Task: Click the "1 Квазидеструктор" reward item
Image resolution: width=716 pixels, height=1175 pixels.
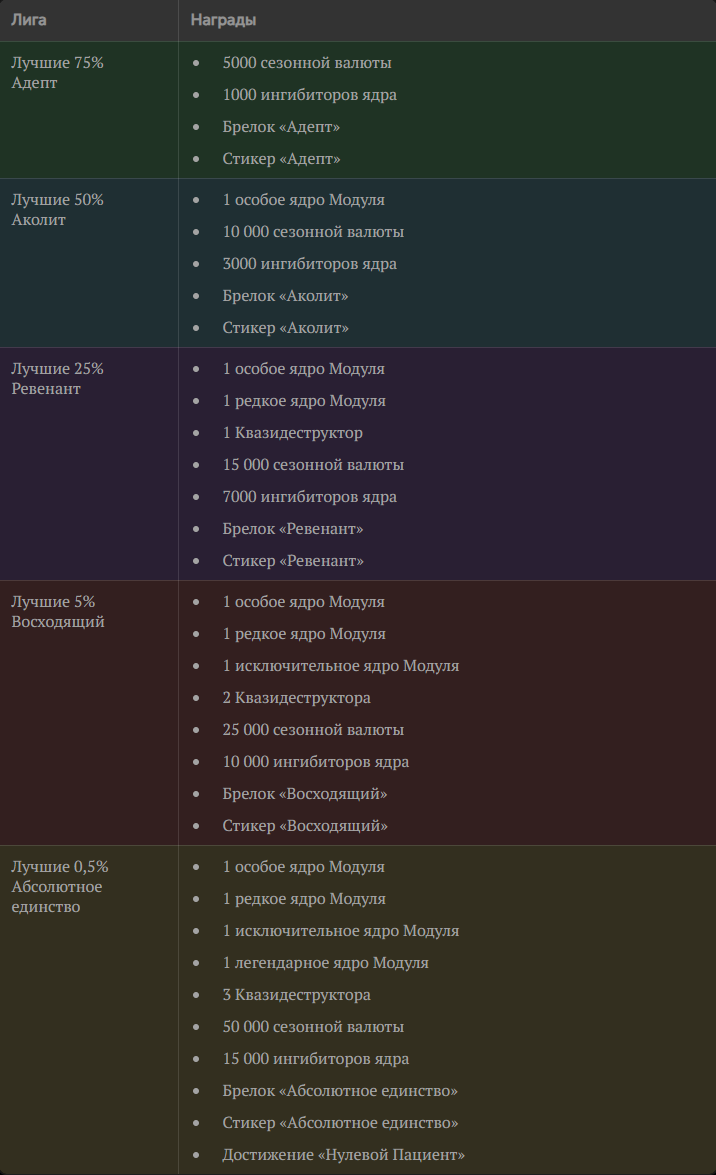Action: 292,433
